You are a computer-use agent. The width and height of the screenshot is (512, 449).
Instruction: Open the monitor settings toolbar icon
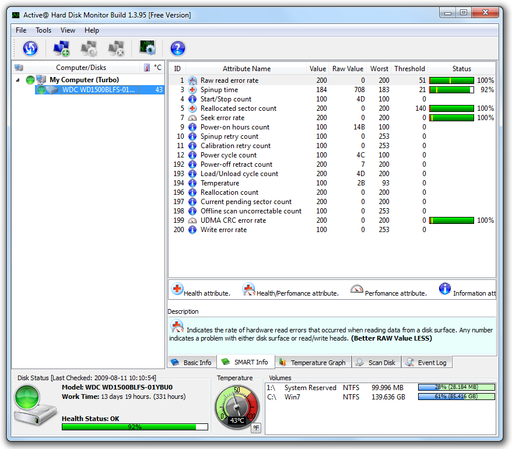[x=147, y=48]
